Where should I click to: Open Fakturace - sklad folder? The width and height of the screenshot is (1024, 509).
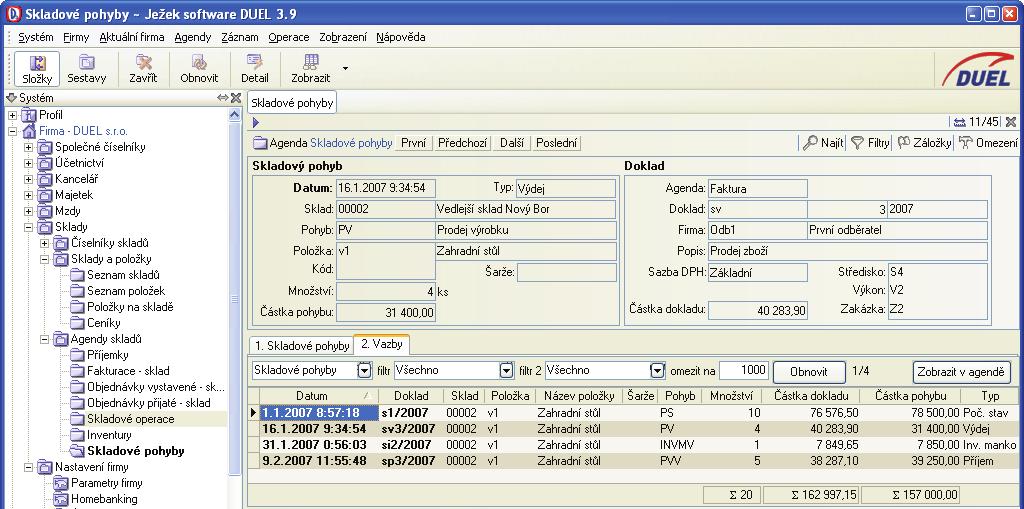[x=129, y=371]
